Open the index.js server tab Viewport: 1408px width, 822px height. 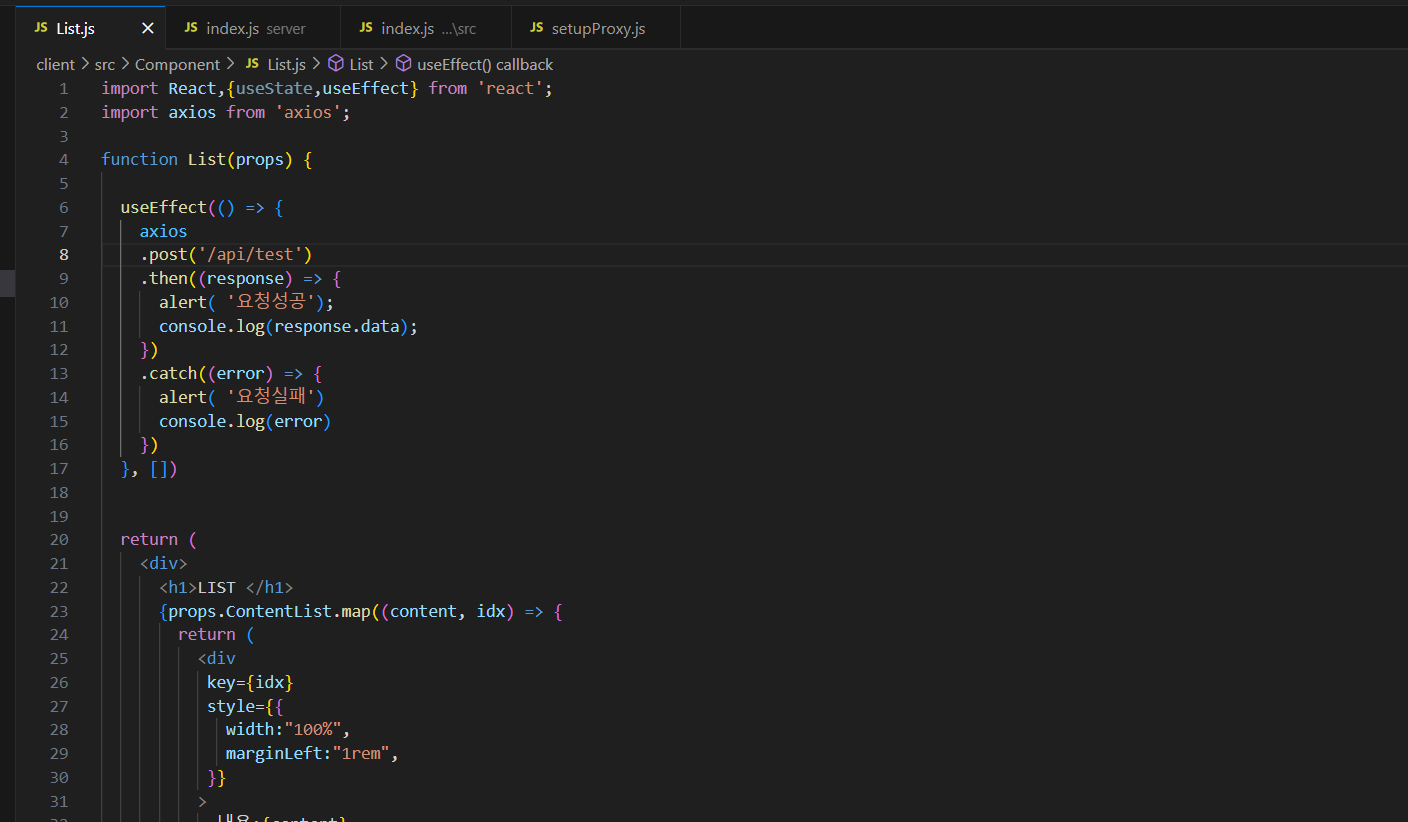pos(253,28)
